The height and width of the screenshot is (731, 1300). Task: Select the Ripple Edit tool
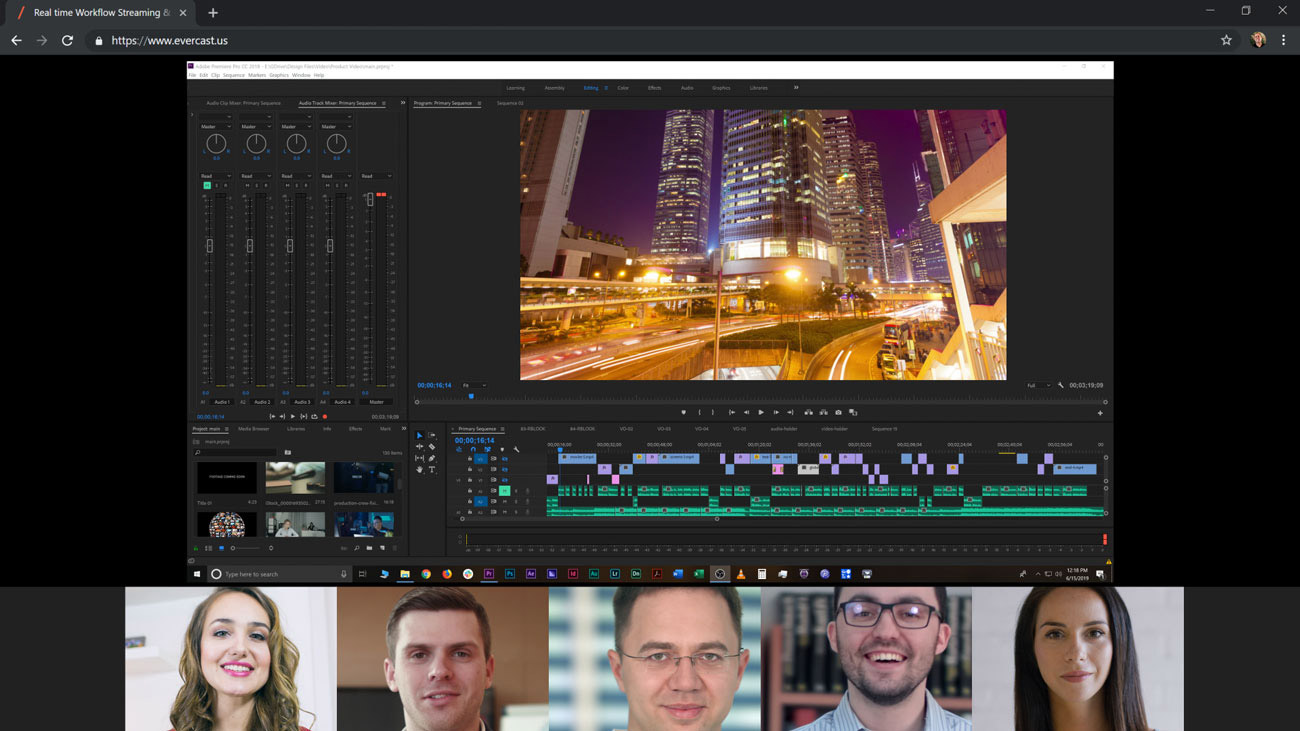point(419,447)
